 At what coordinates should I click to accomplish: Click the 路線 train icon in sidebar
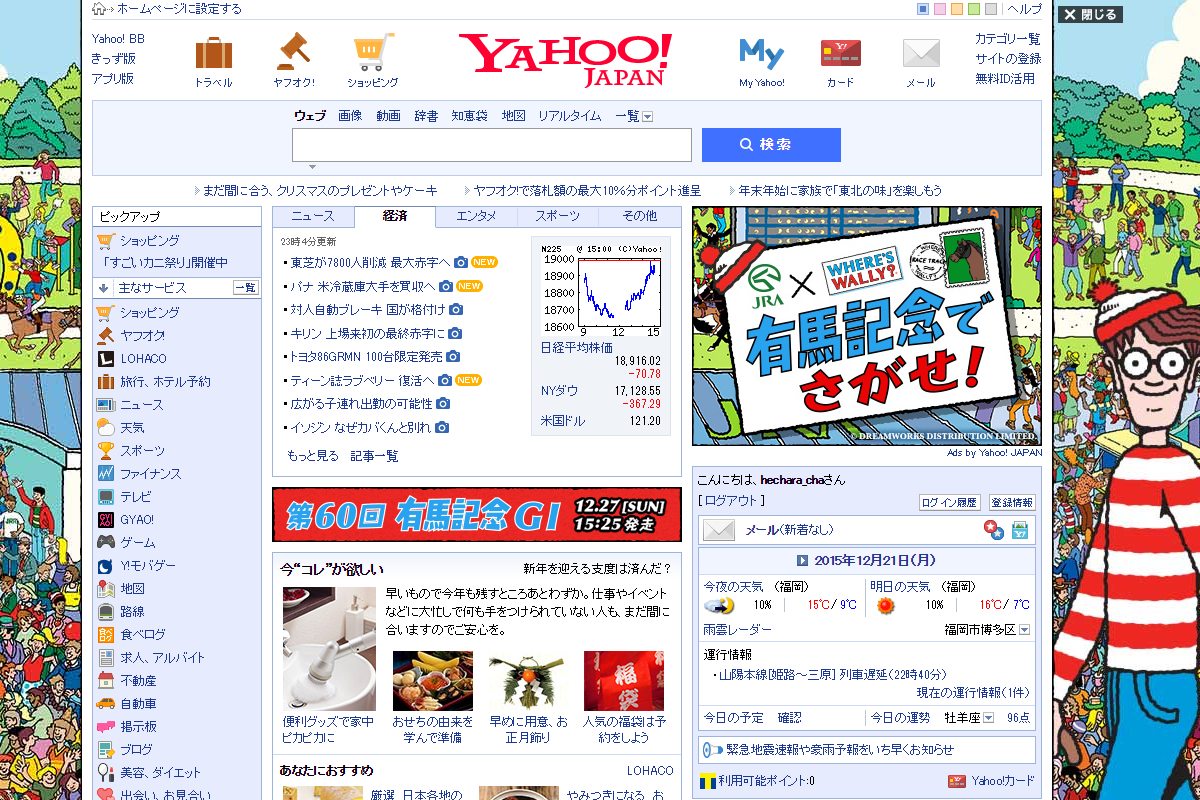[106, 611]
